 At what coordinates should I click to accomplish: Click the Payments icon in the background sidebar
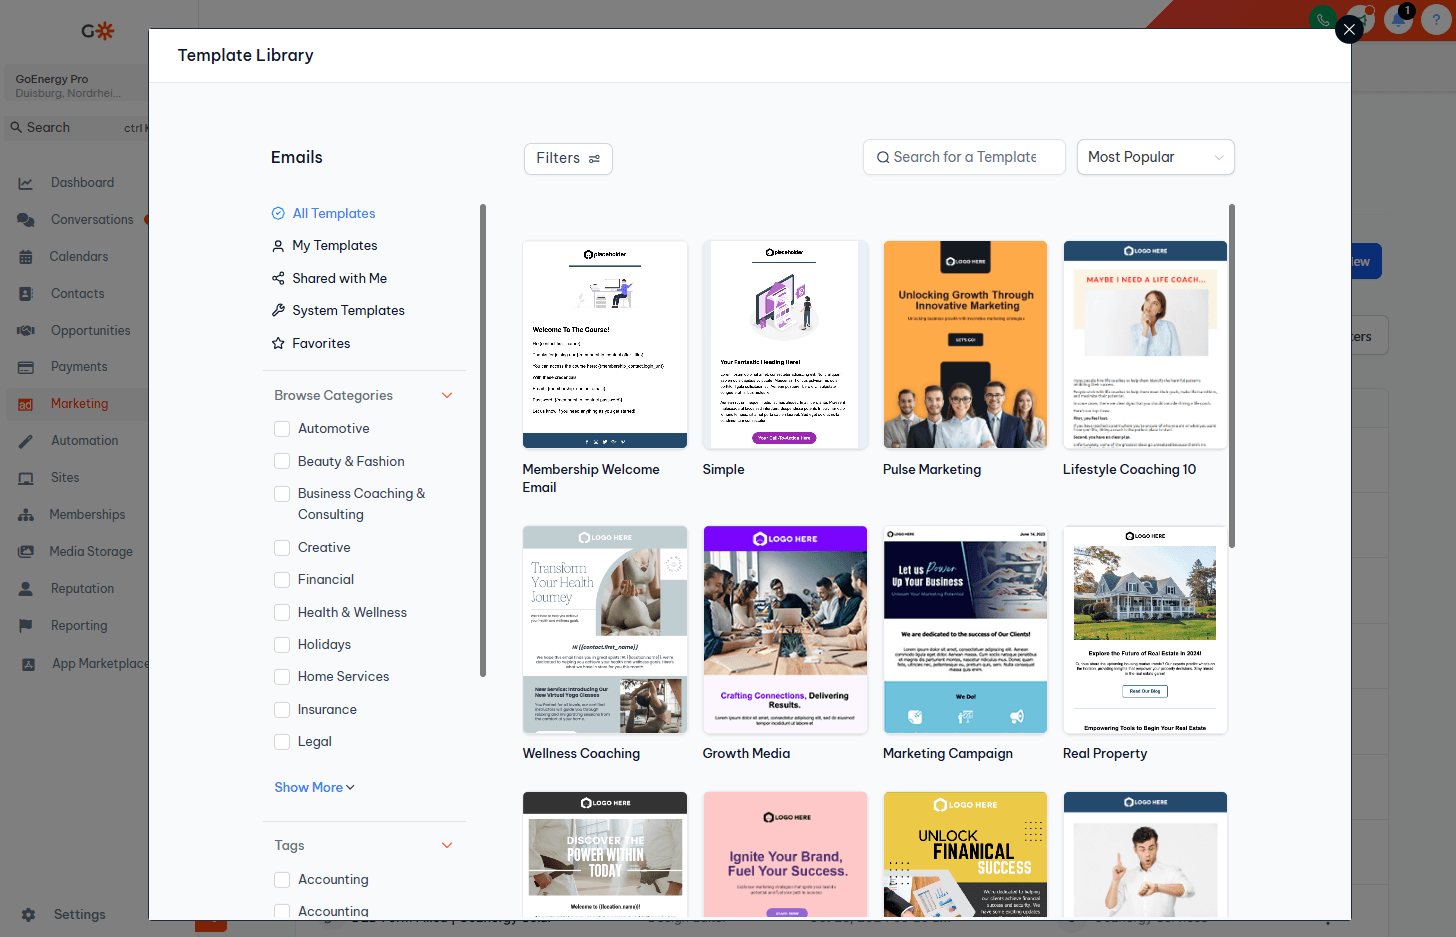[x=26, y=367]
